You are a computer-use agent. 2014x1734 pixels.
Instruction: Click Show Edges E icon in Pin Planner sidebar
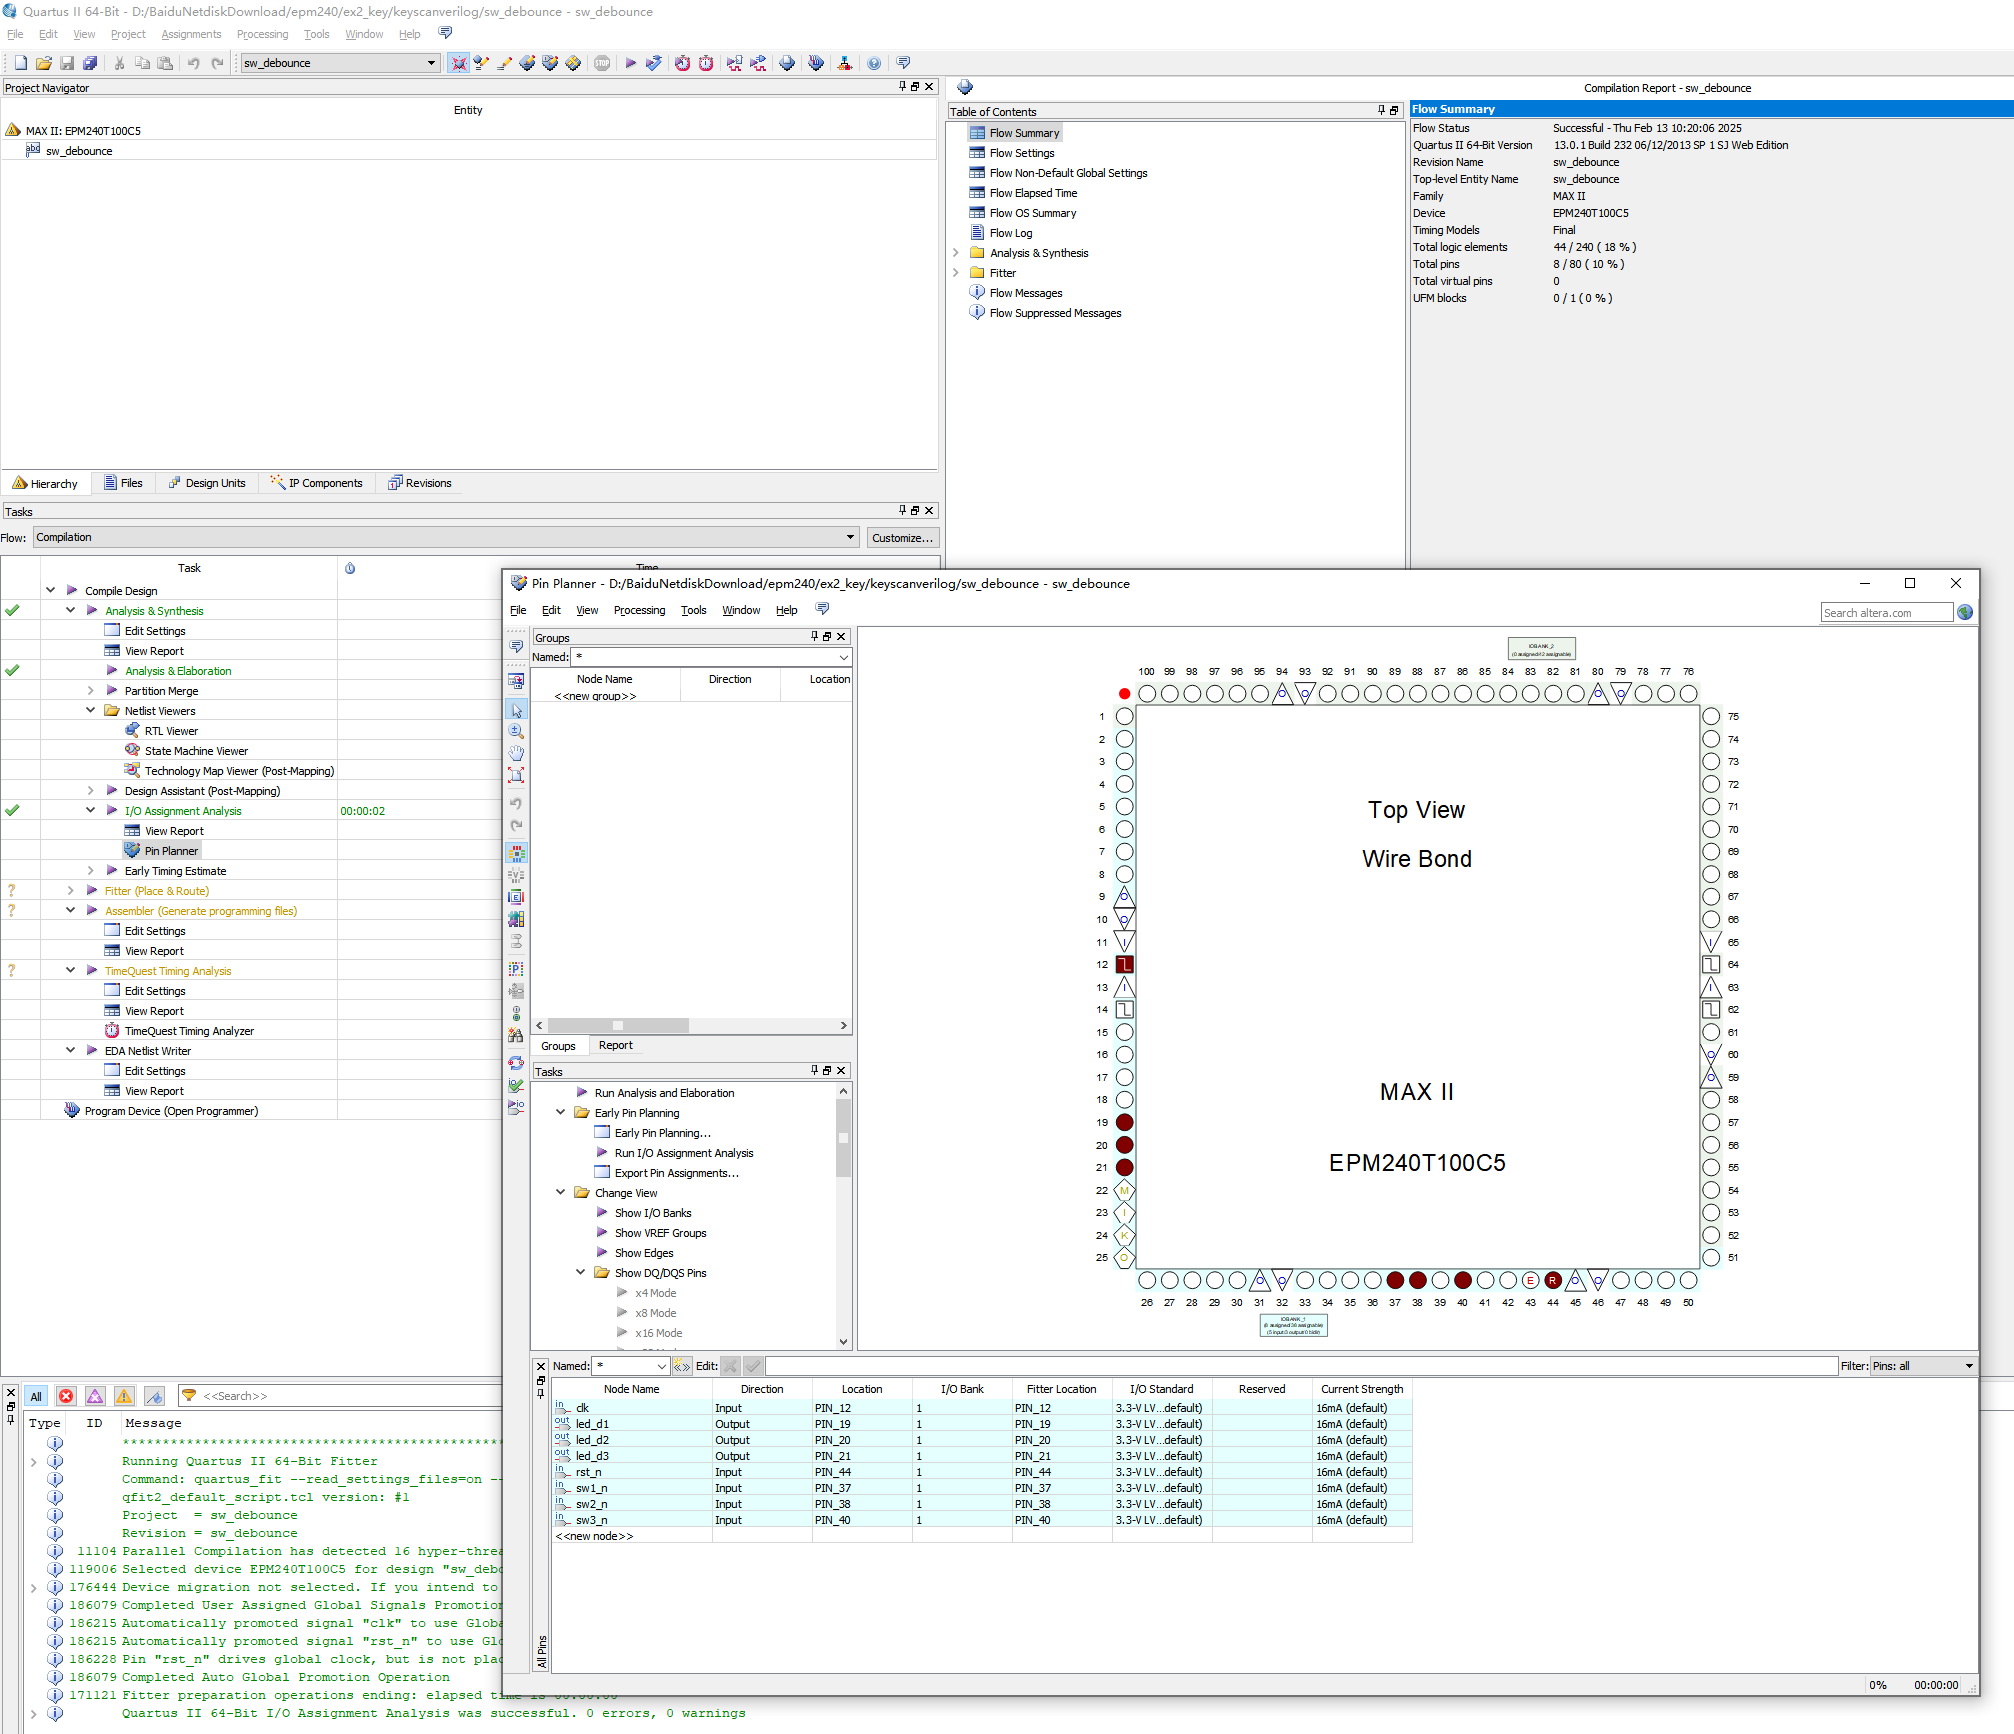(516, 897)
